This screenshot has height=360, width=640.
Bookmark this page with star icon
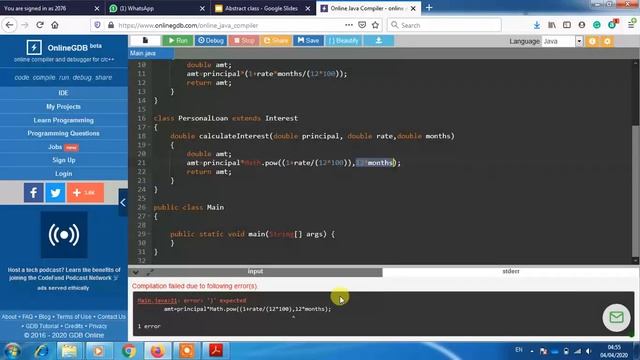(376, 25)
